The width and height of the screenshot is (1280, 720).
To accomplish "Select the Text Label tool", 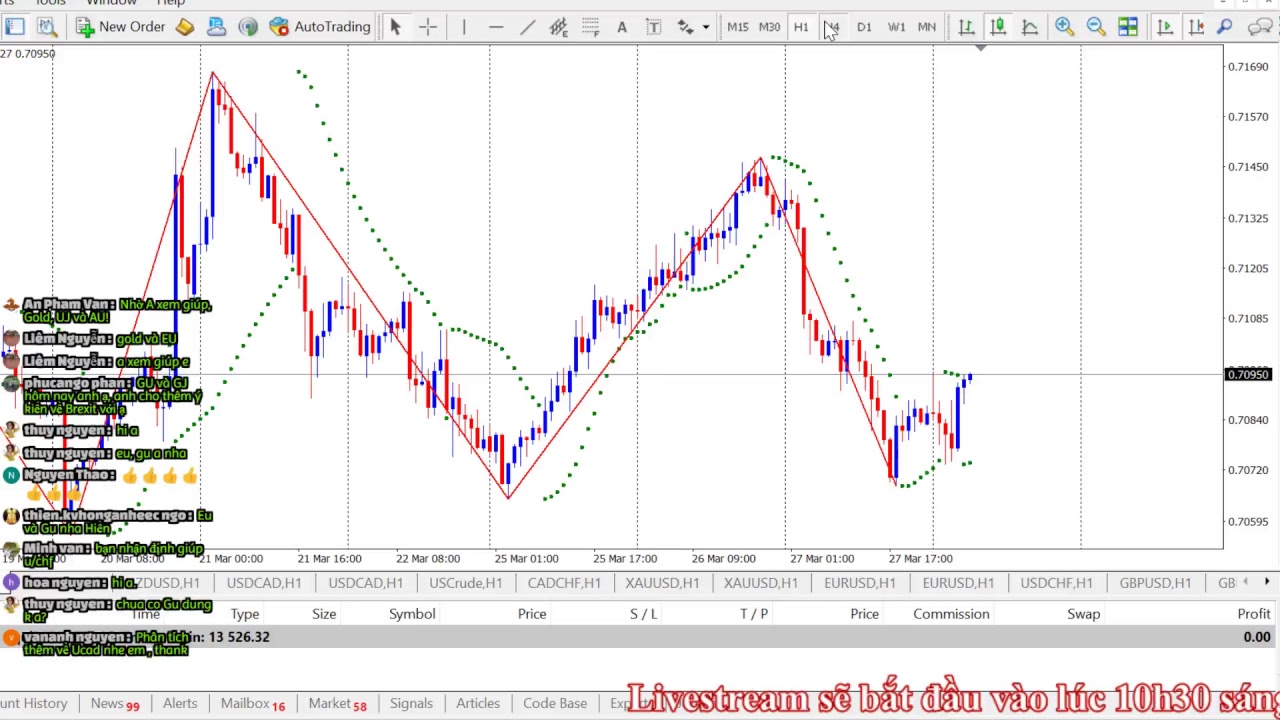I will coord(653,27).
